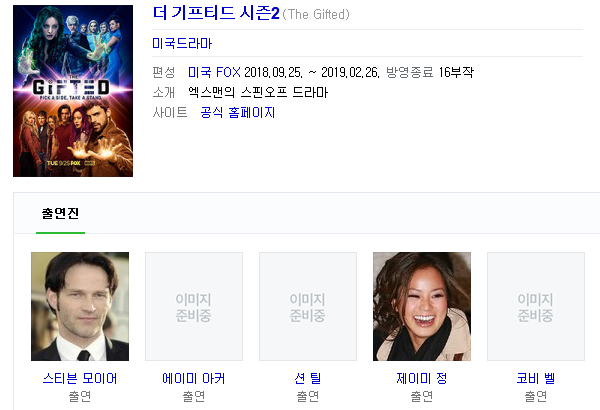Follow the 미국 FOX broadcaster link
The height and width of the screenshot is (410, 600).
click(214, 72)
